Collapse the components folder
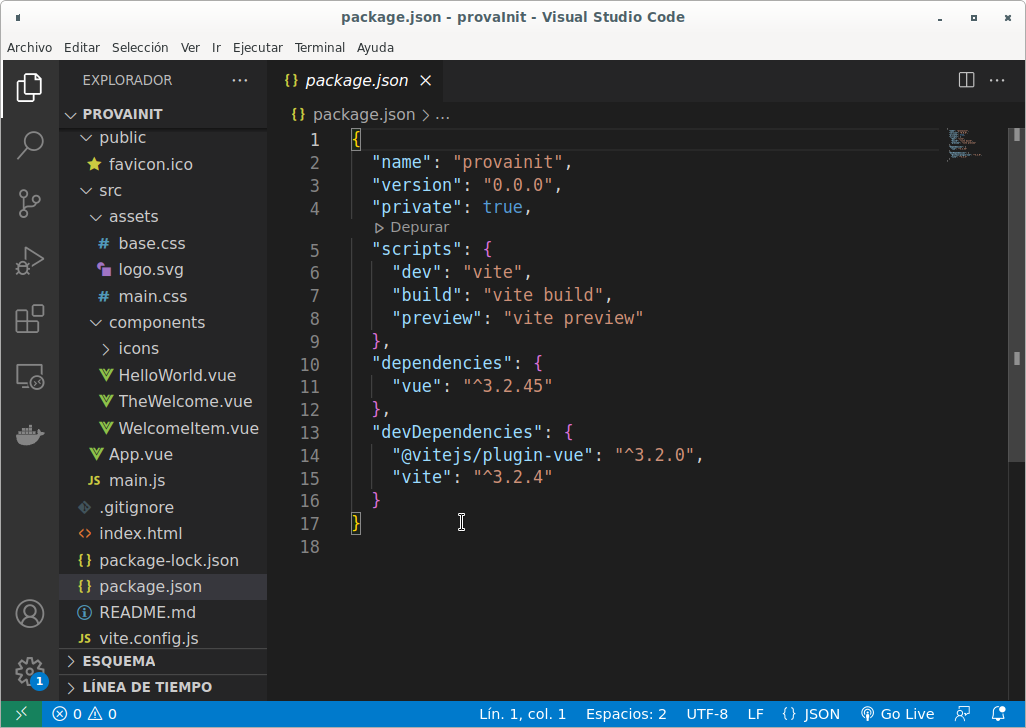The width and height of the screenshot is (1026, 728). click(x=156, y=322)
